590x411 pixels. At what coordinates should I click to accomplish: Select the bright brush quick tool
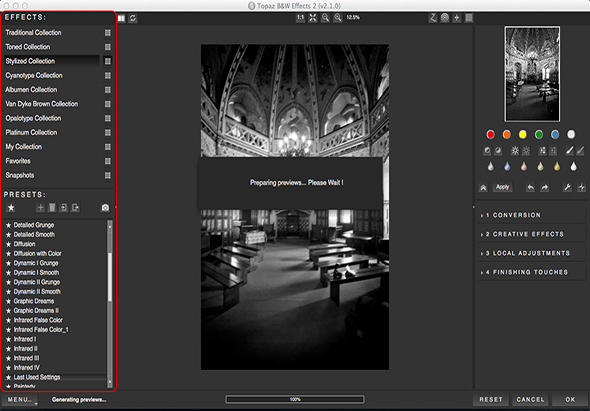(x=570, y=151)
